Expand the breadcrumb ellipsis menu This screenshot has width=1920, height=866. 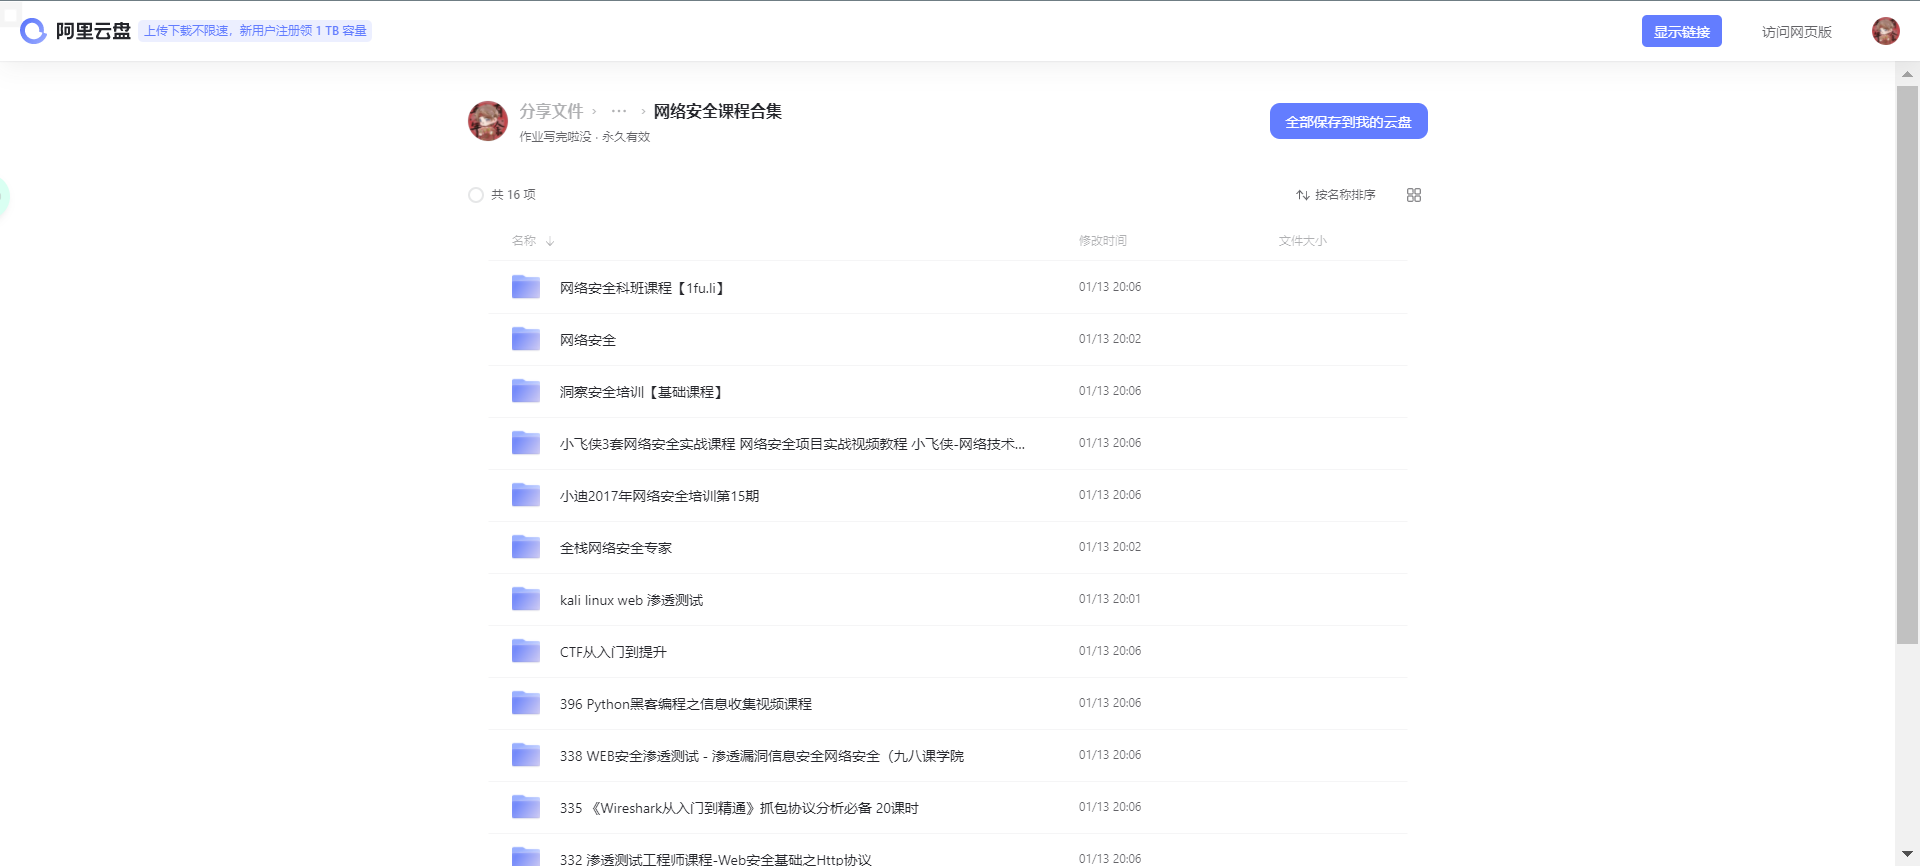[x=619, y=111]
